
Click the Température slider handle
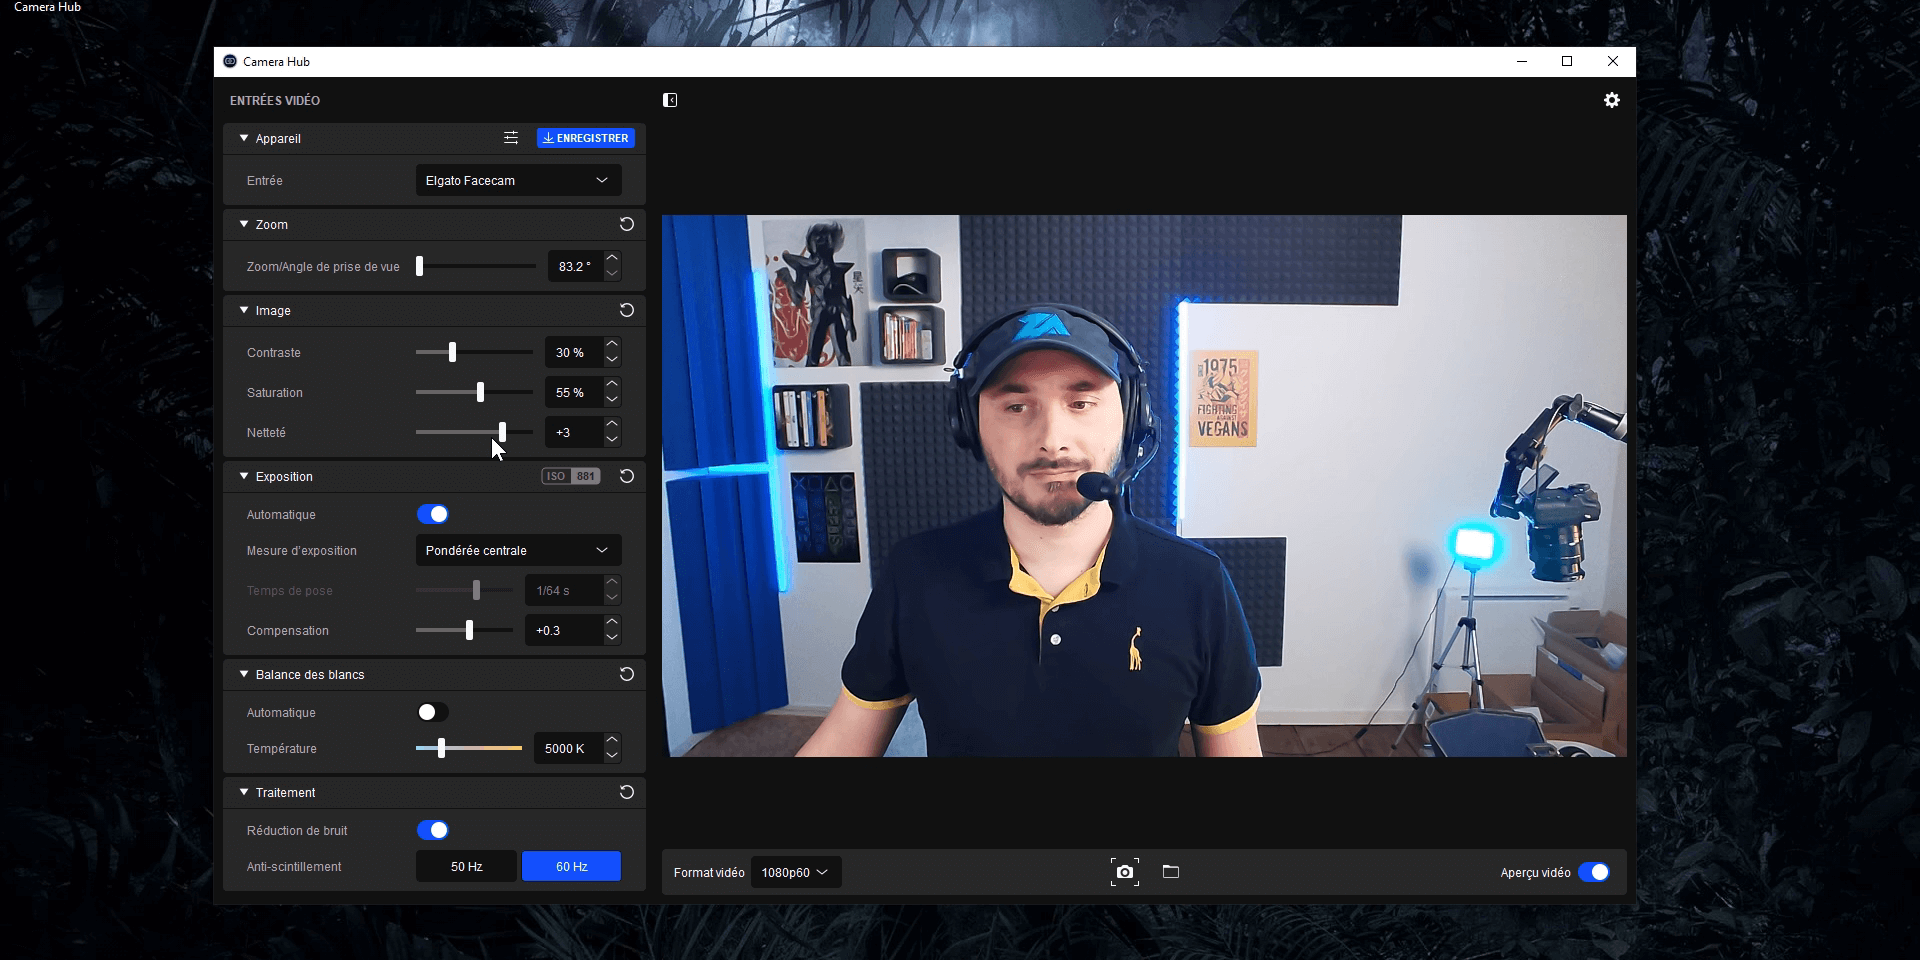tap(441, 748)
